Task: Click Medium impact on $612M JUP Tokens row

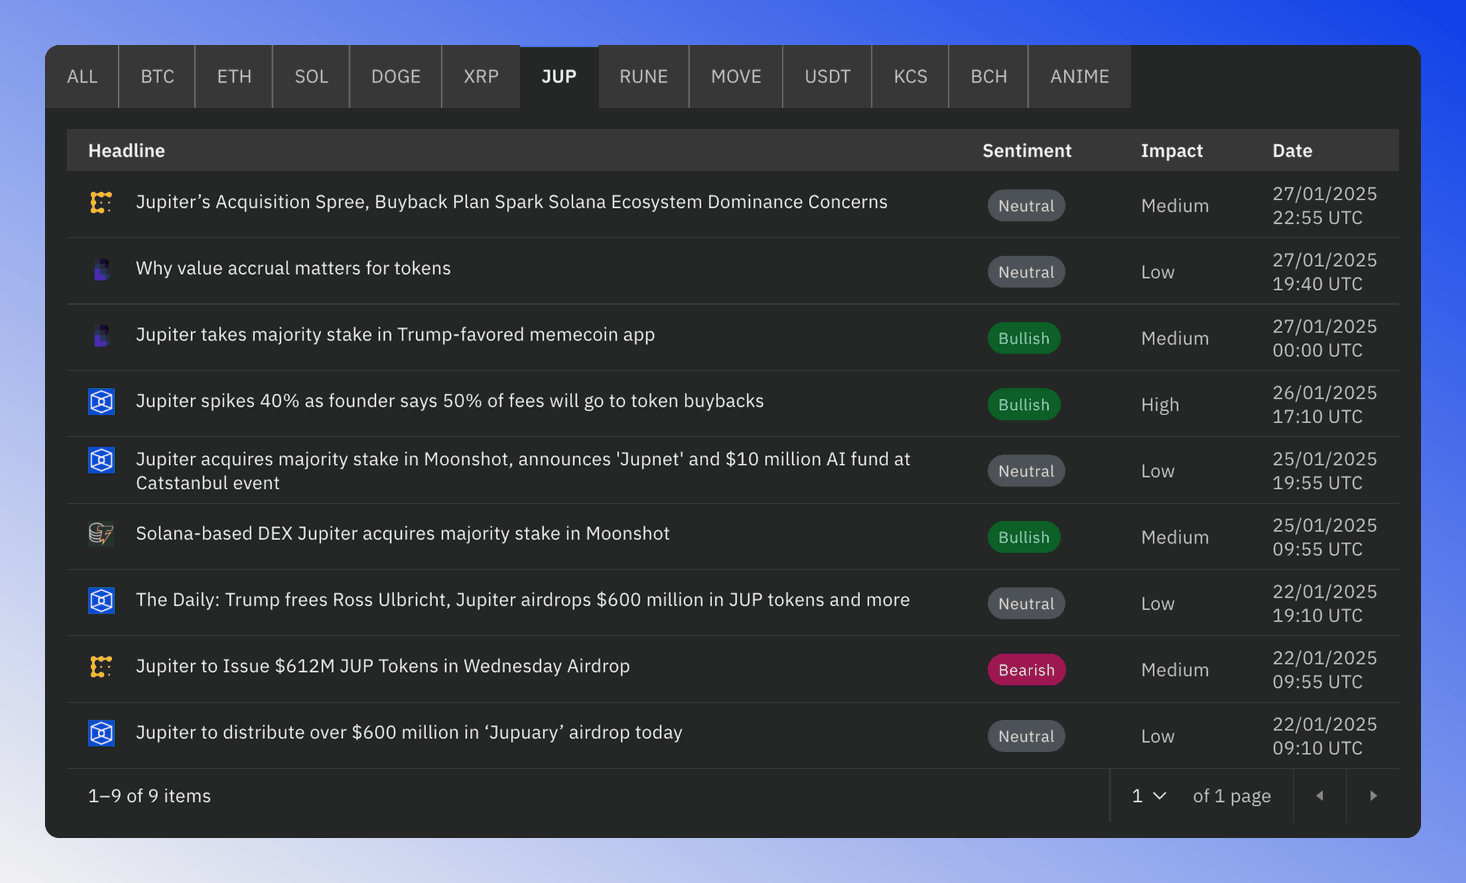Action: [x=1175, y=670]
